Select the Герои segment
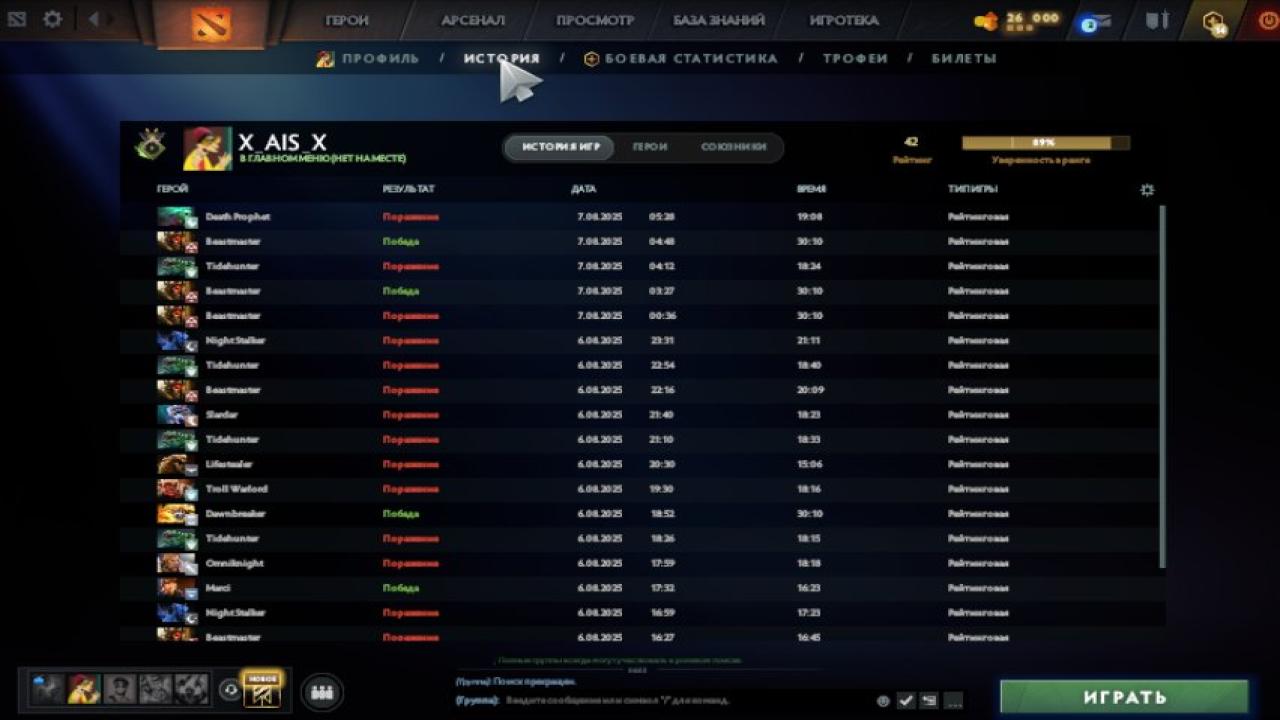Viewport: 1280px width, 720px height. click(x=650, y=147)
